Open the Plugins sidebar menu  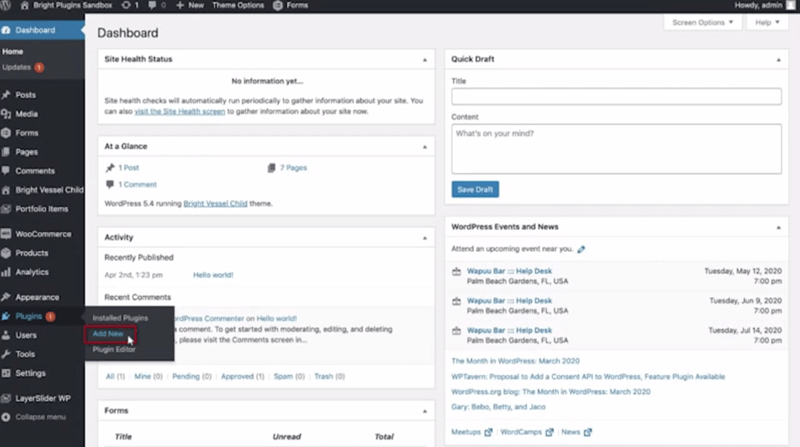pos(42,316)
